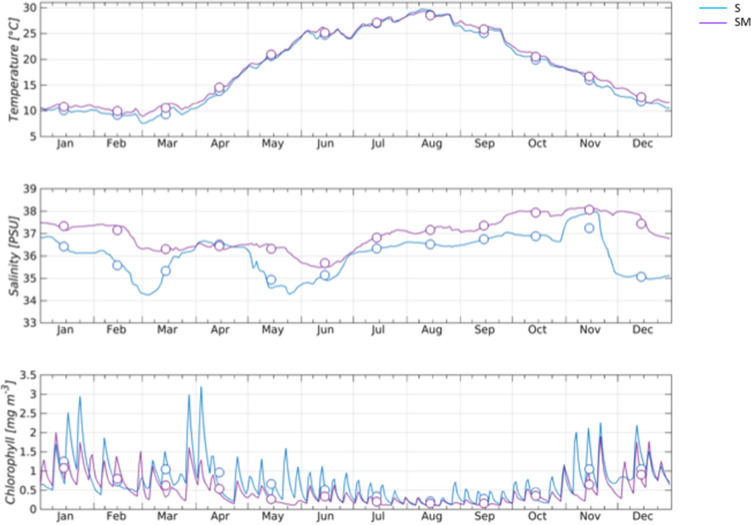
Task: Click 'Feb' under the salinity chart
Action: (x=116, y=330)
